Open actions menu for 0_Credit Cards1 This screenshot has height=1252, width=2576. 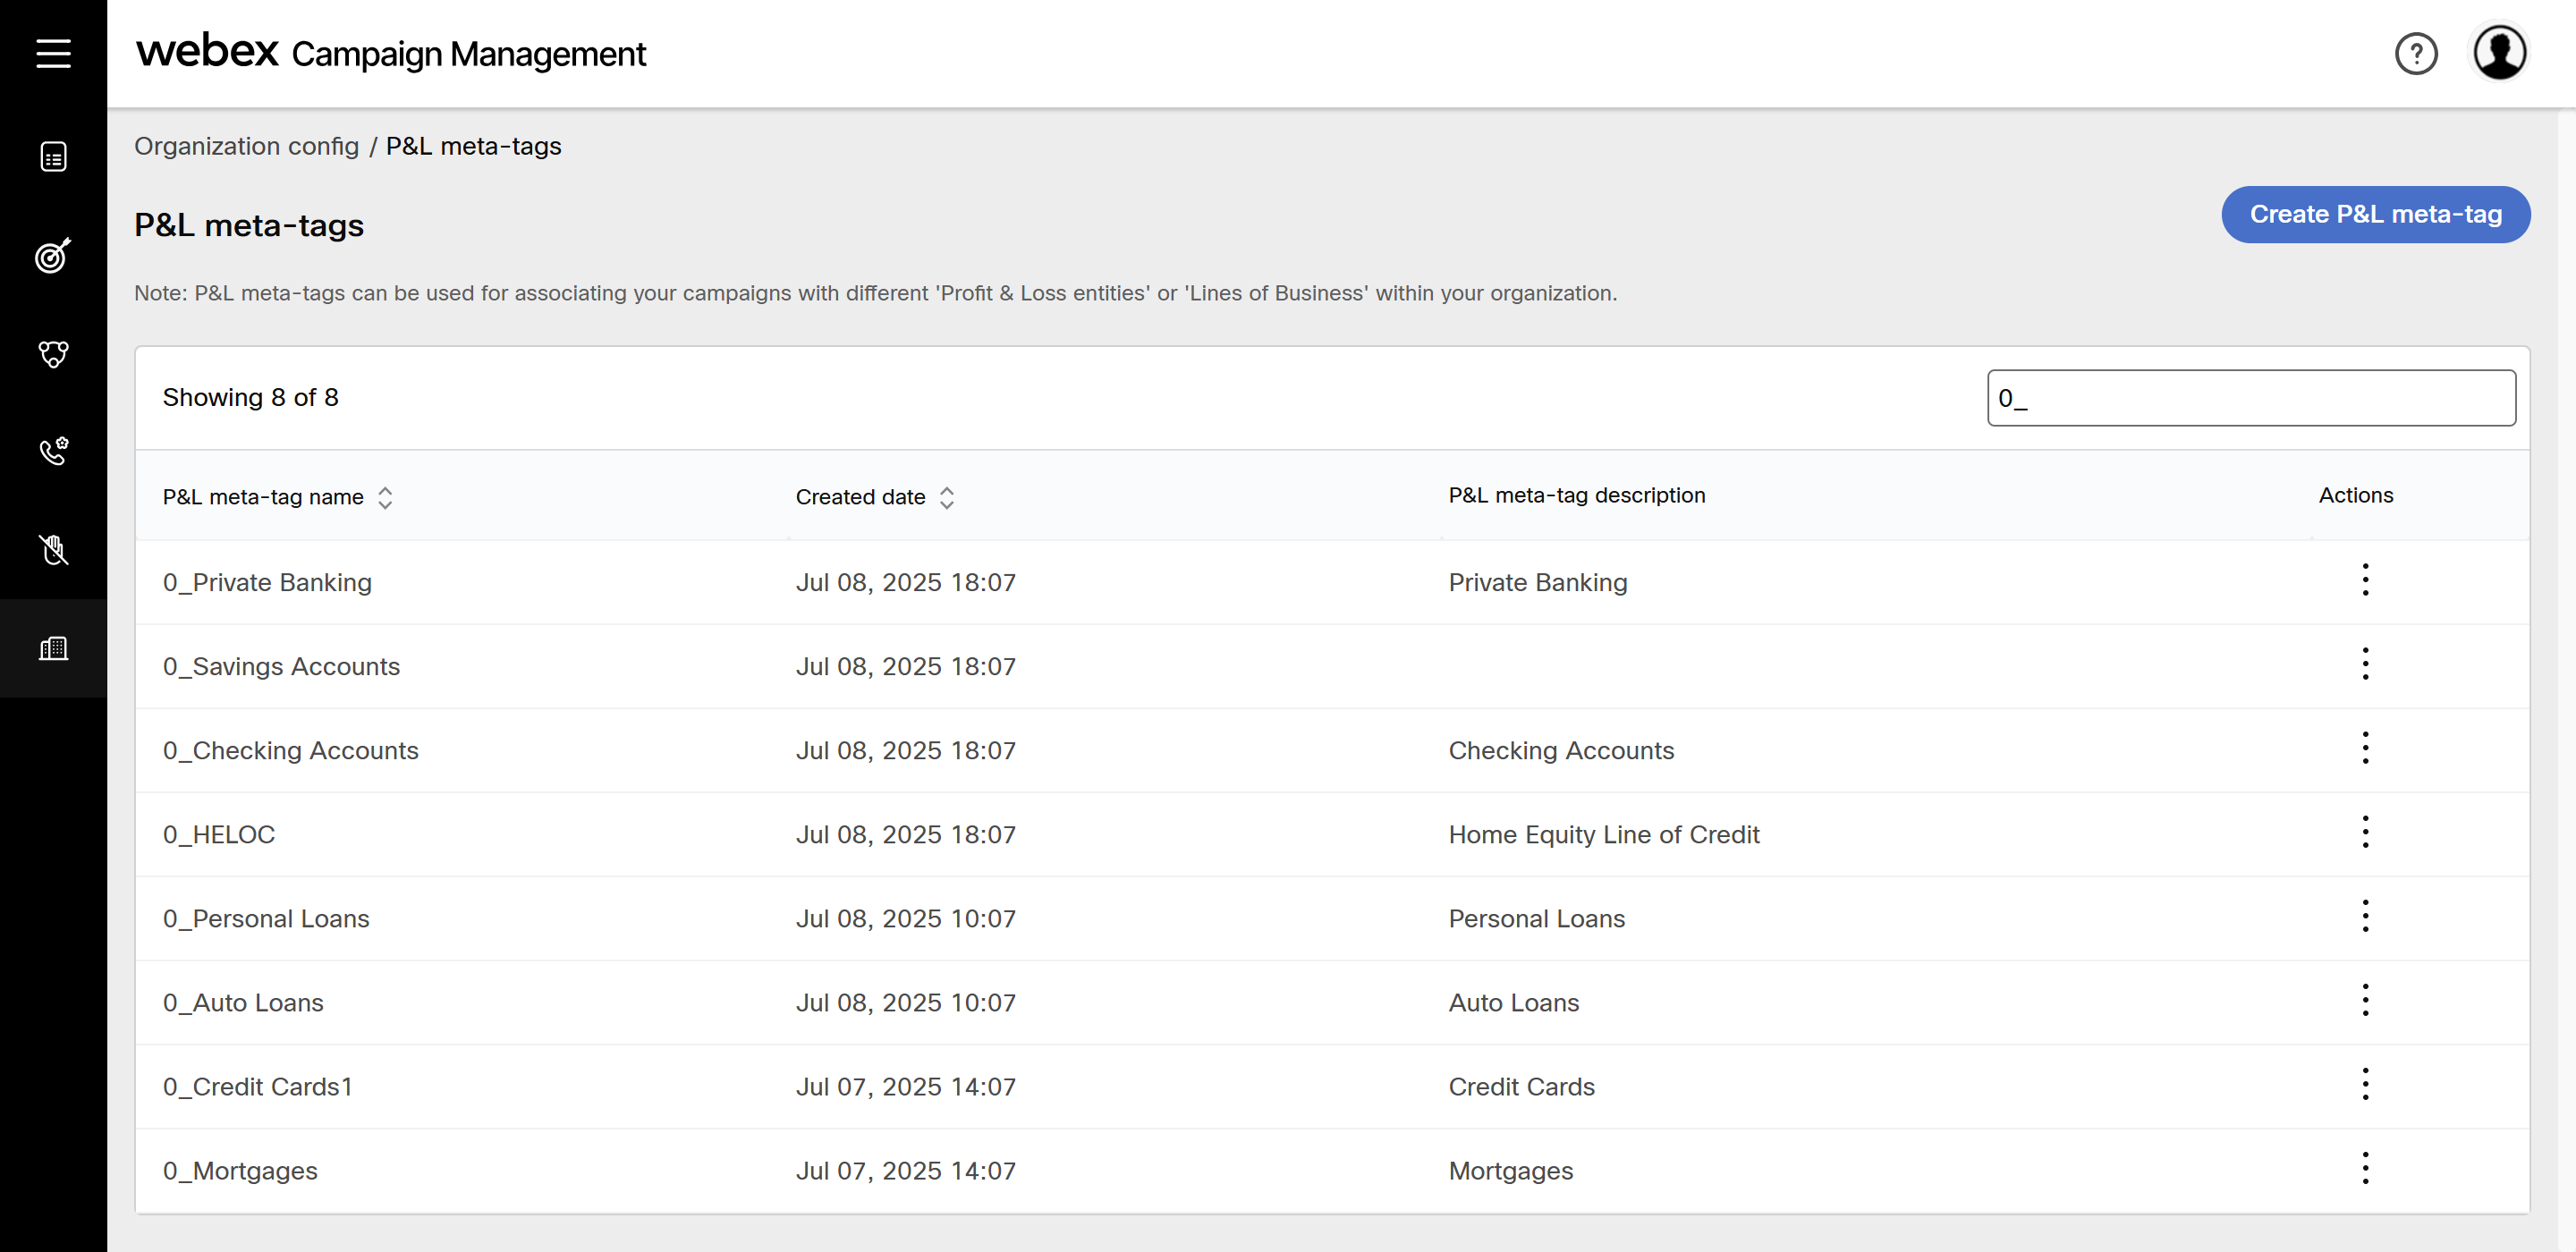pyautogui.click(x=2365, y=1084)
